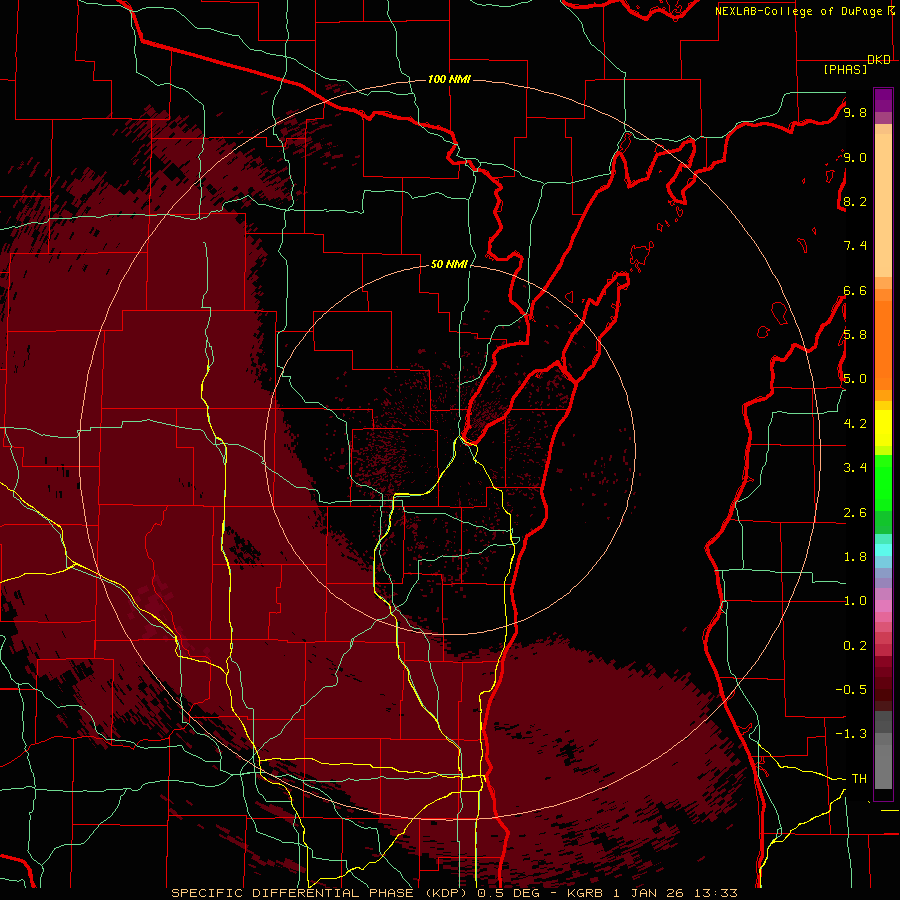Image resolution: width=900 pixels, height=900 pixels.
Task: Click the 7.4 legend value
Action: pos(855,246)
